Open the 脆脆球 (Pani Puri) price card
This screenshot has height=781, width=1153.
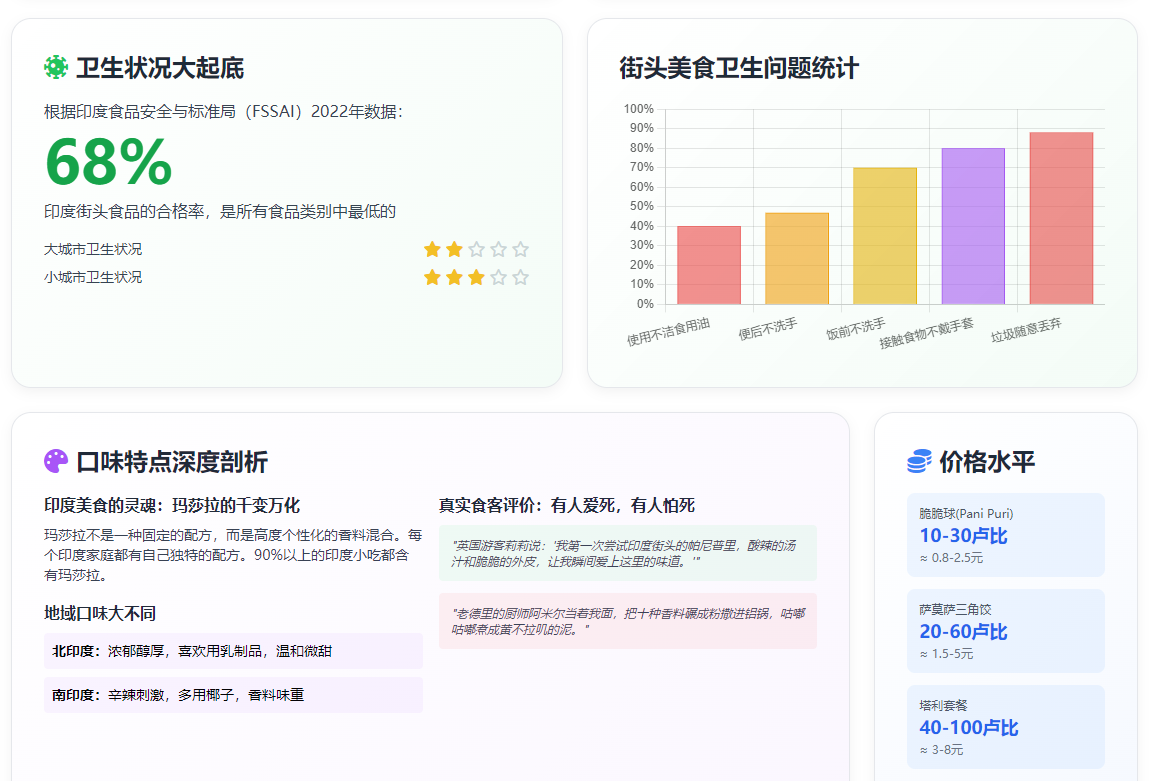[1005, 535]
